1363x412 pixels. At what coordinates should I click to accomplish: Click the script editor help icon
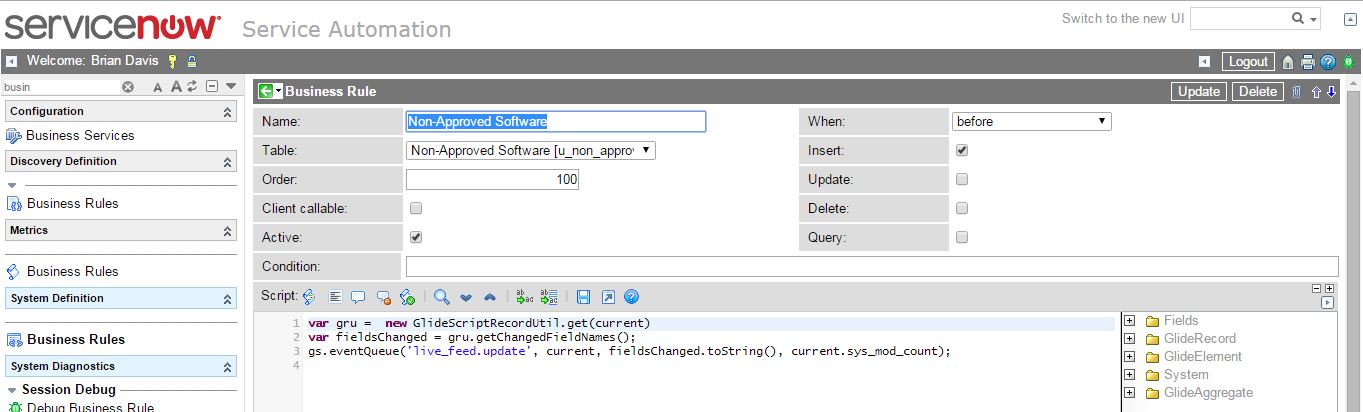click(631, 297)
